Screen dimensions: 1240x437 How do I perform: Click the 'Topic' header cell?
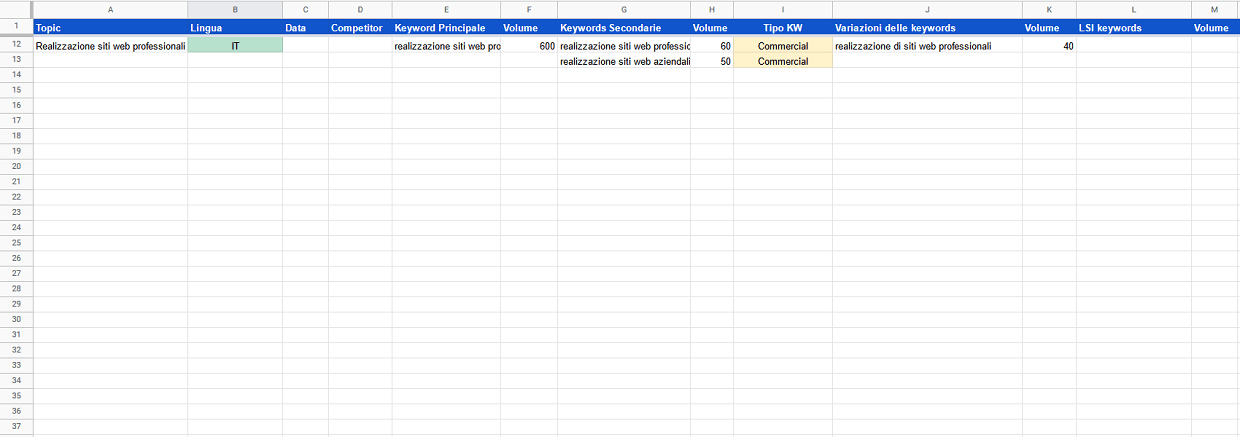click(x=110, y=28)
